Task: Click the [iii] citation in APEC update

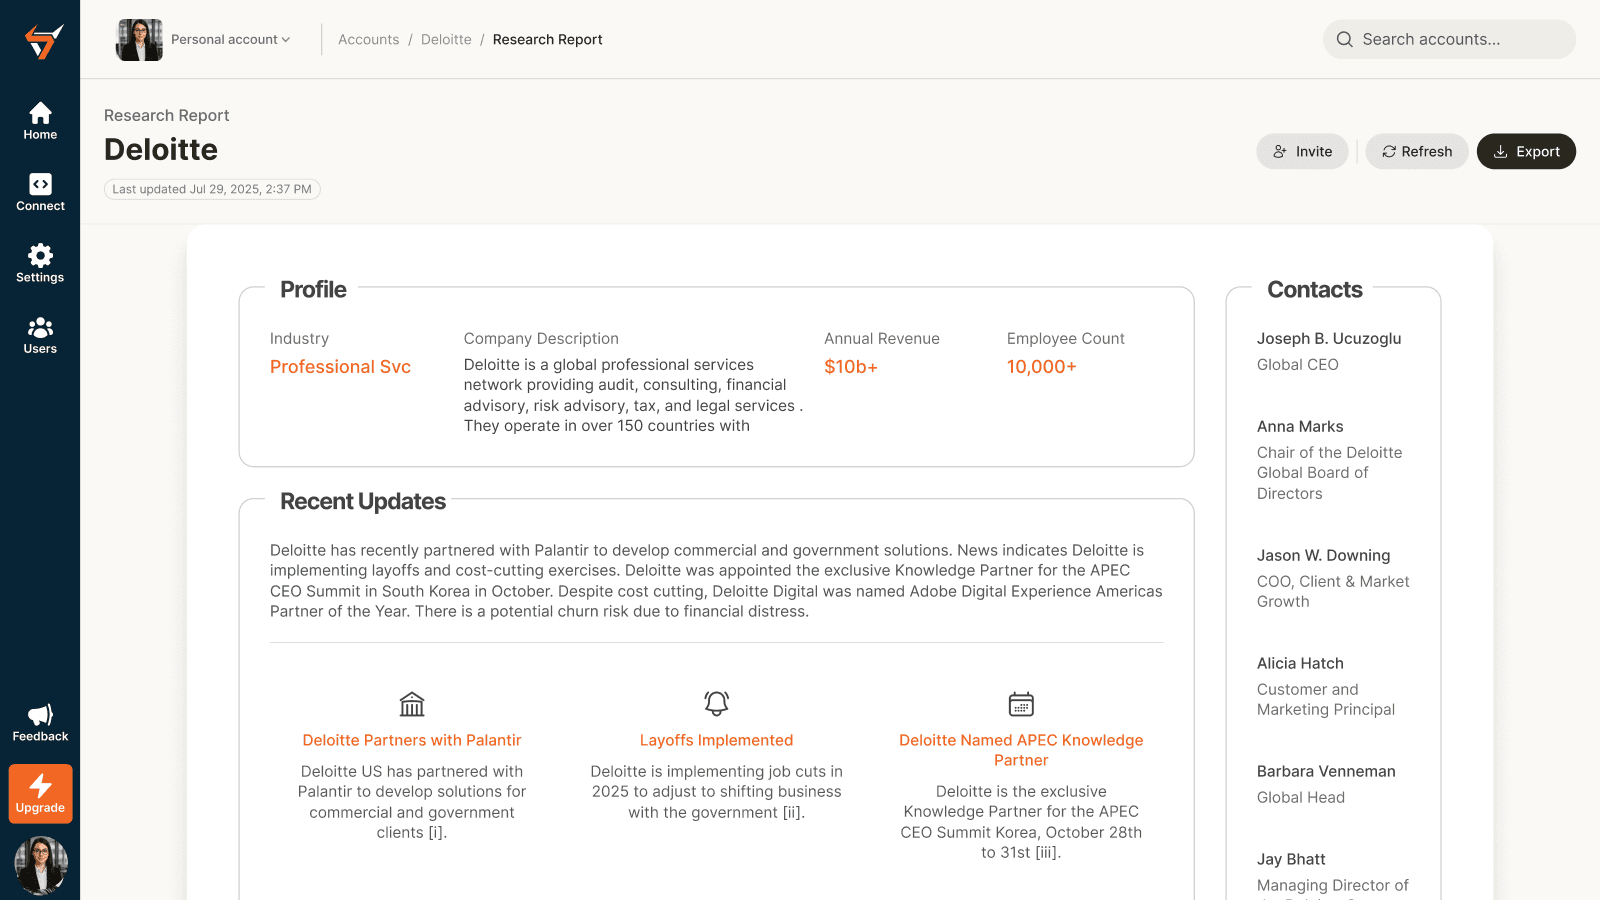Action: [x=1047, y=853]
